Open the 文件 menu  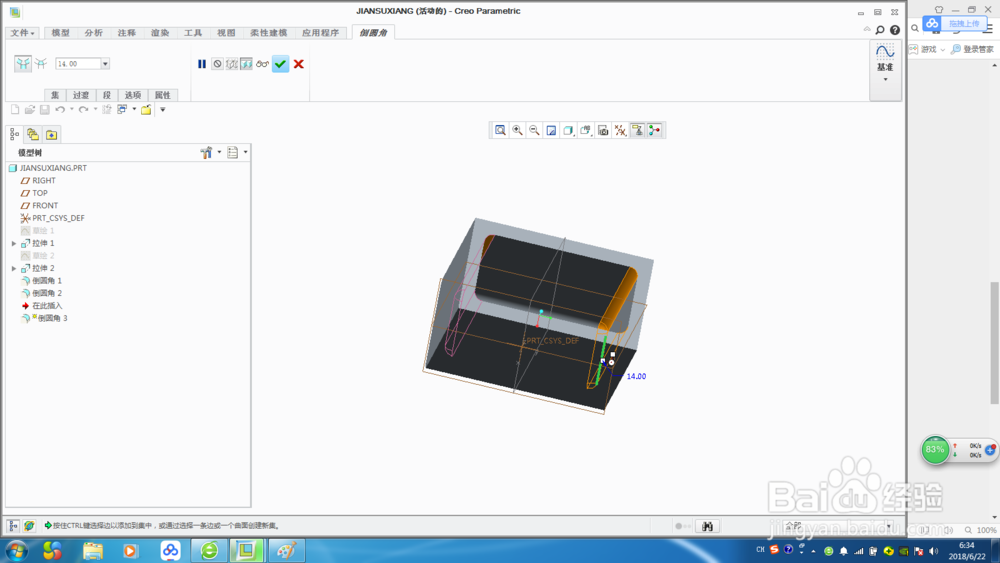22,33
